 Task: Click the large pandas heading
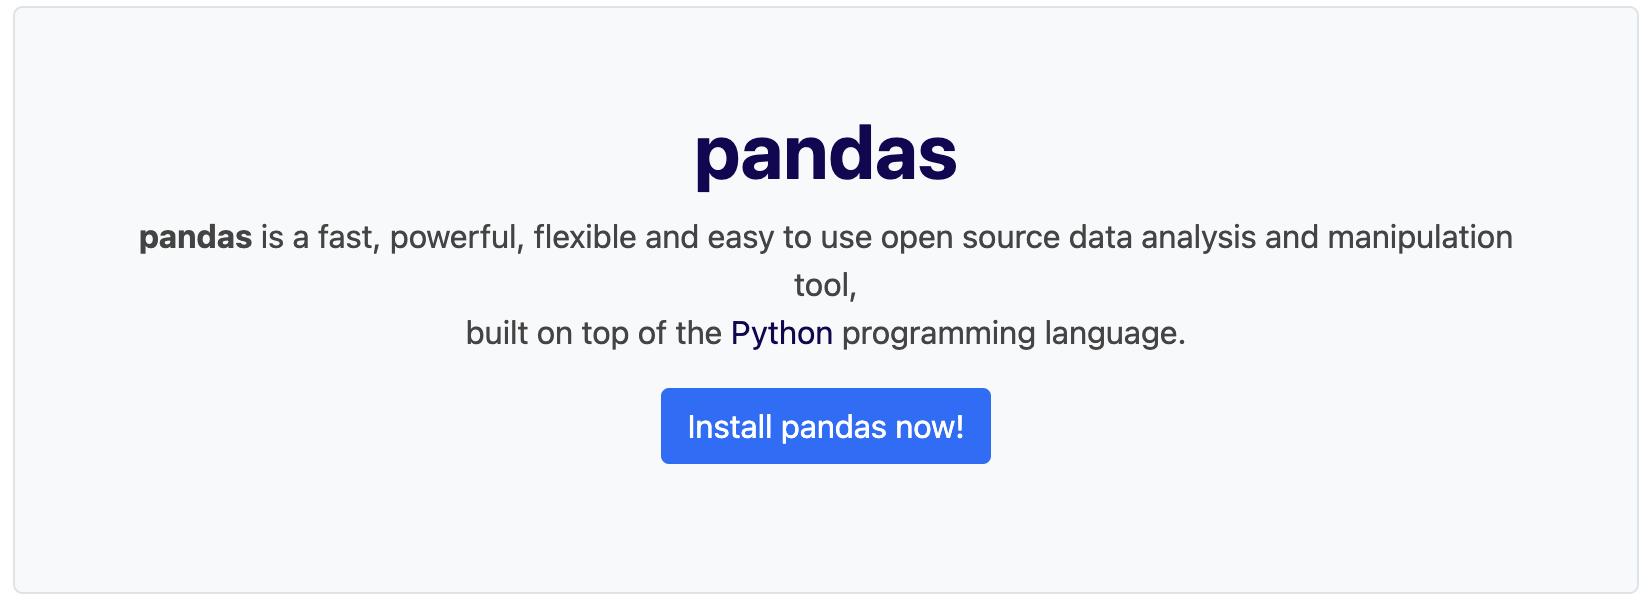(826, 155)
